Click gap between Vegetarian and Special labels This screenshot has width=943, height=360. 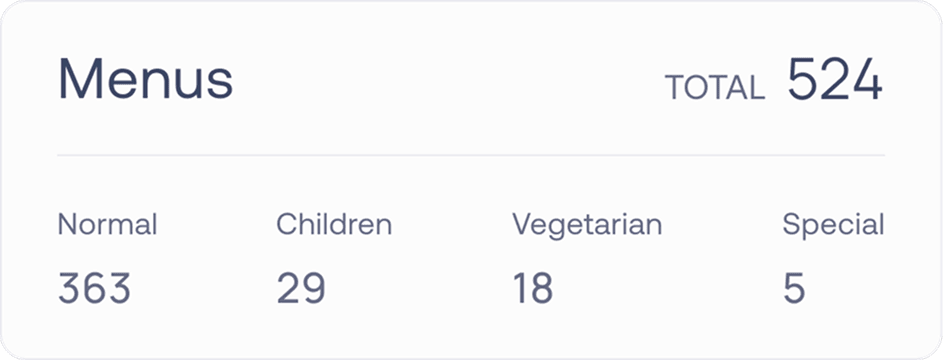click(722, 226)
